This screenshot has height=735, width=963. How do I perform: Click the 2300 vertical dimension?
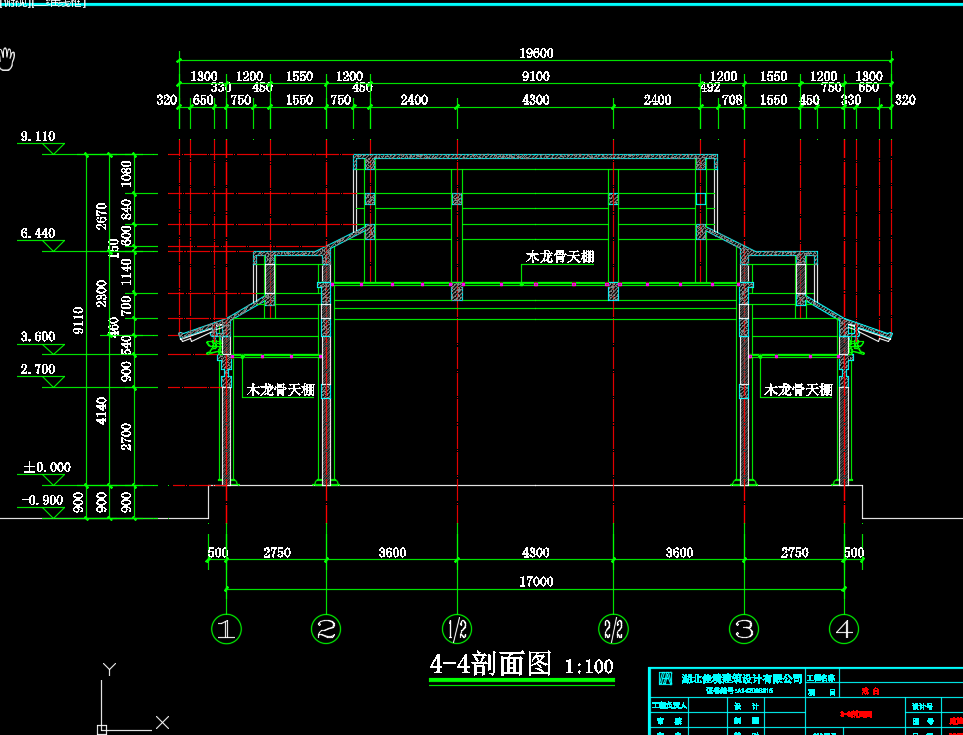tap(102, 293)
